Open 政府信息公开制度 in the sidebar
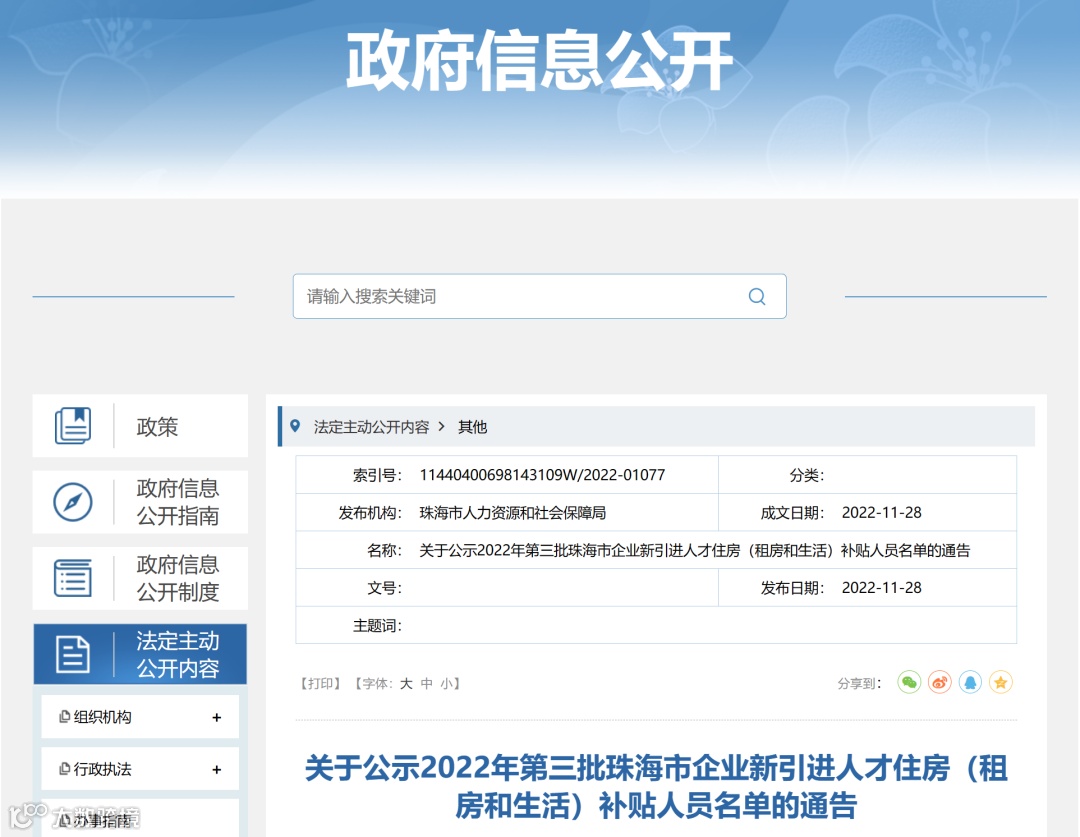The image size is (1080, 837). point(140,578)
